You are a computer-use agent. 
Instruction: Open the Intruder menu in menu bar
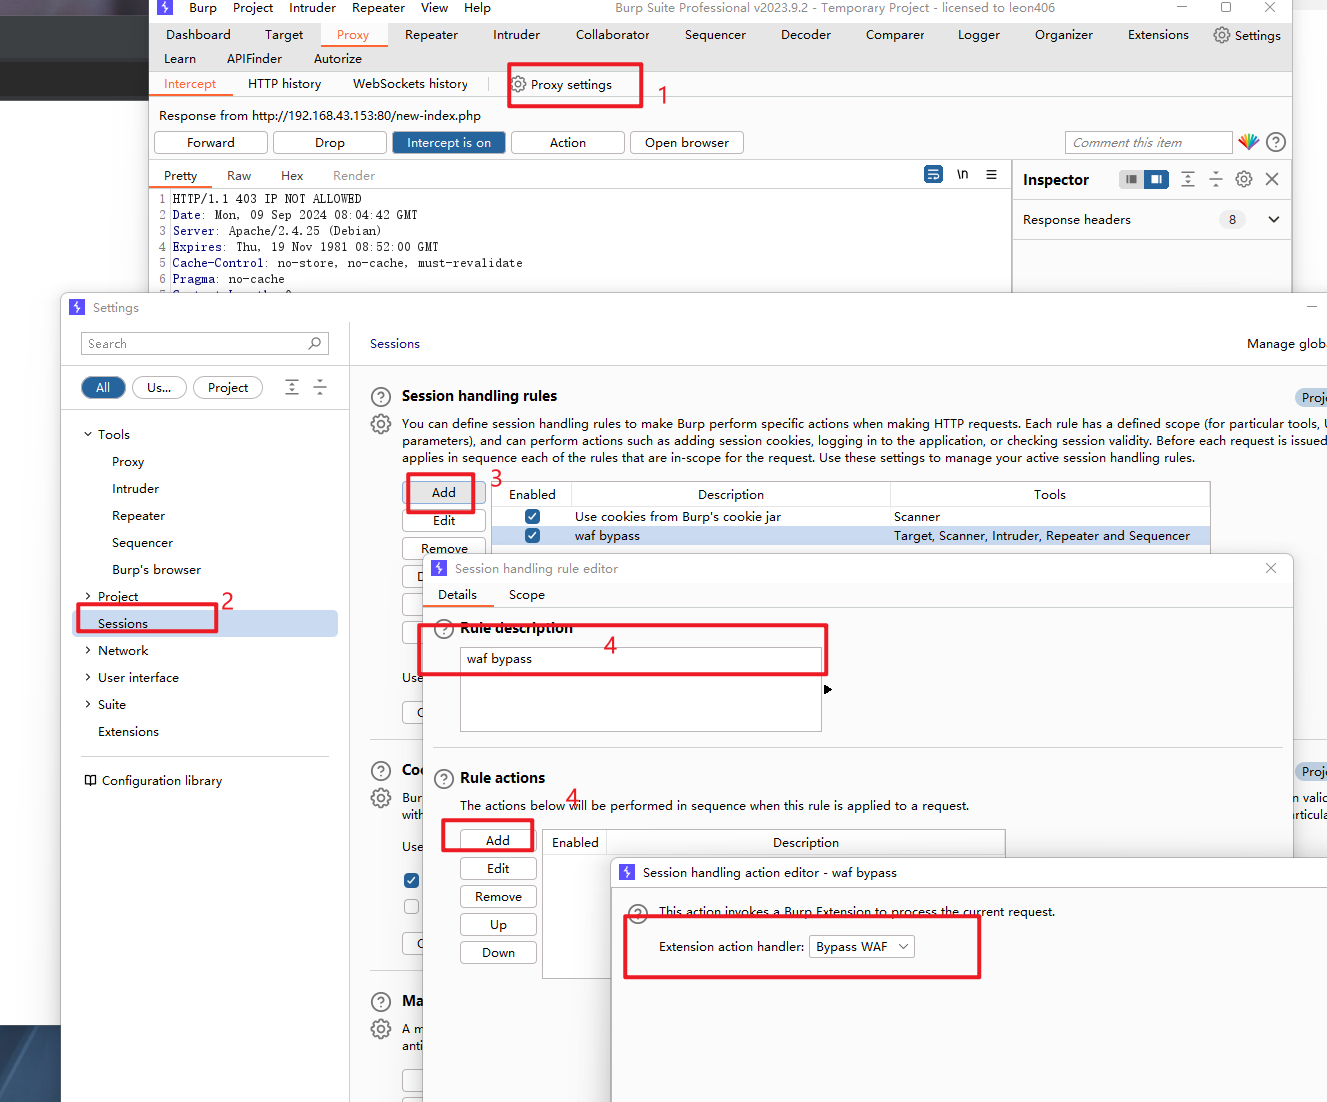pos(312,8)
